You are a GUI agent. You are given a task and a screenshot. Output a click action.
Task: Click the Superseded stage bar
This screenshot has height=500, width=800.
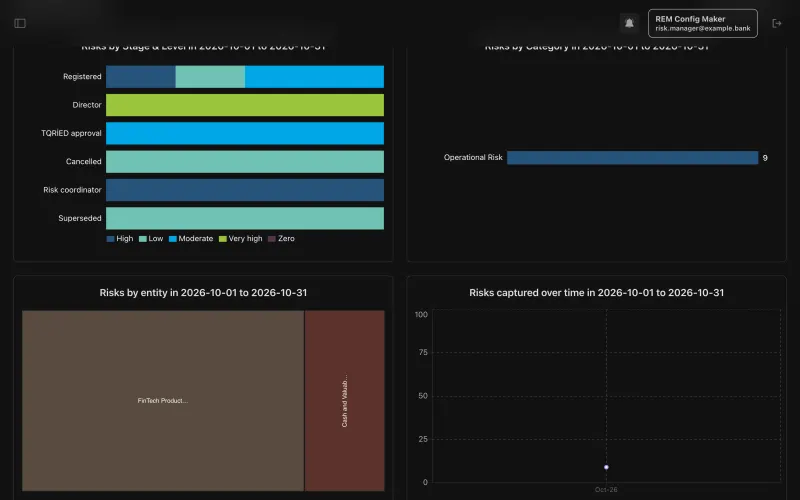click(245, 218)
